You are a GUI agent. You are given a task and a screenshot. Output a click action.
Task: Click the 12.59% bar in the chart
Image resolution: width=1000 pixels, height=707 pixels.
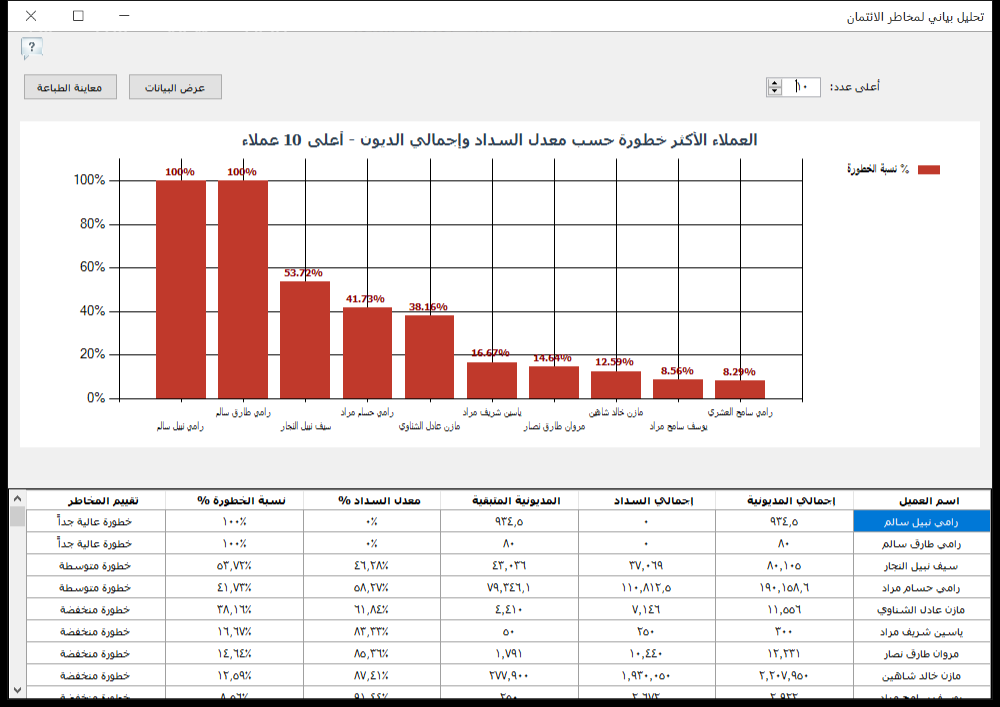[x=615, y=385]
